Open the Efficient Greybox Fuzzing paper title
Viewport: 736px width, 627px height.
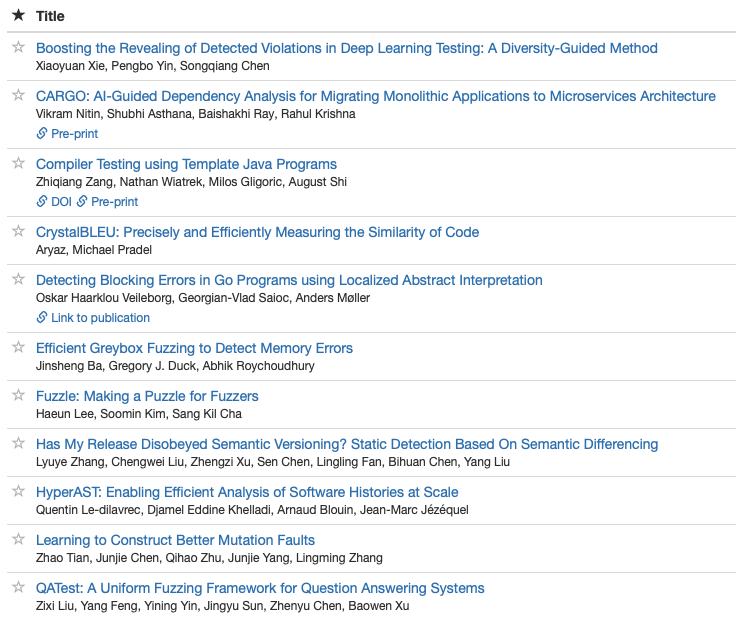194,348
